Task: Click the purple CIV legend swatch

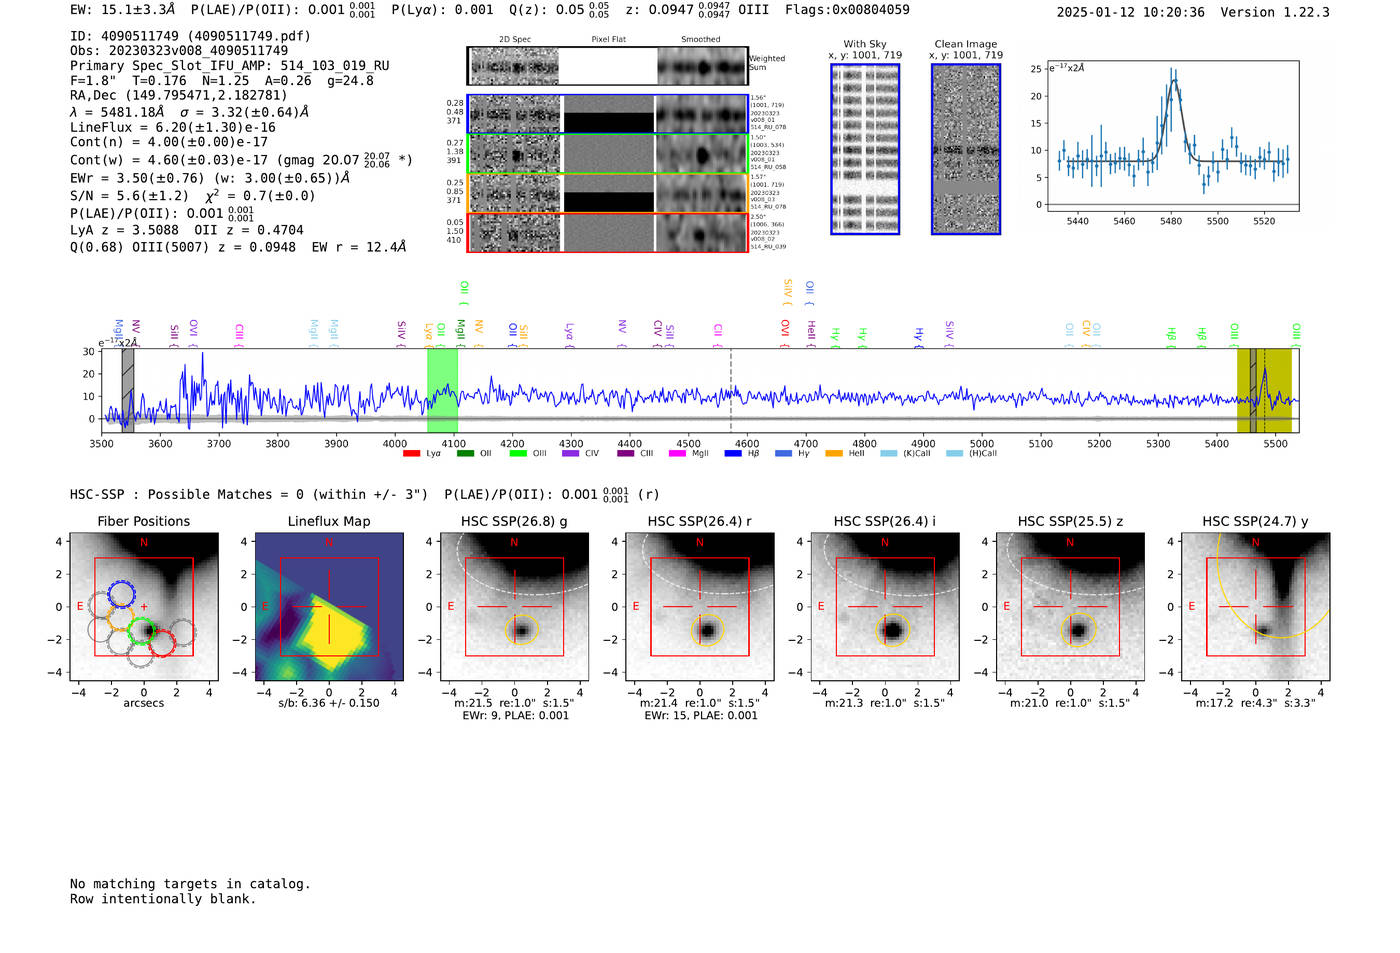Action: [571, 454]
